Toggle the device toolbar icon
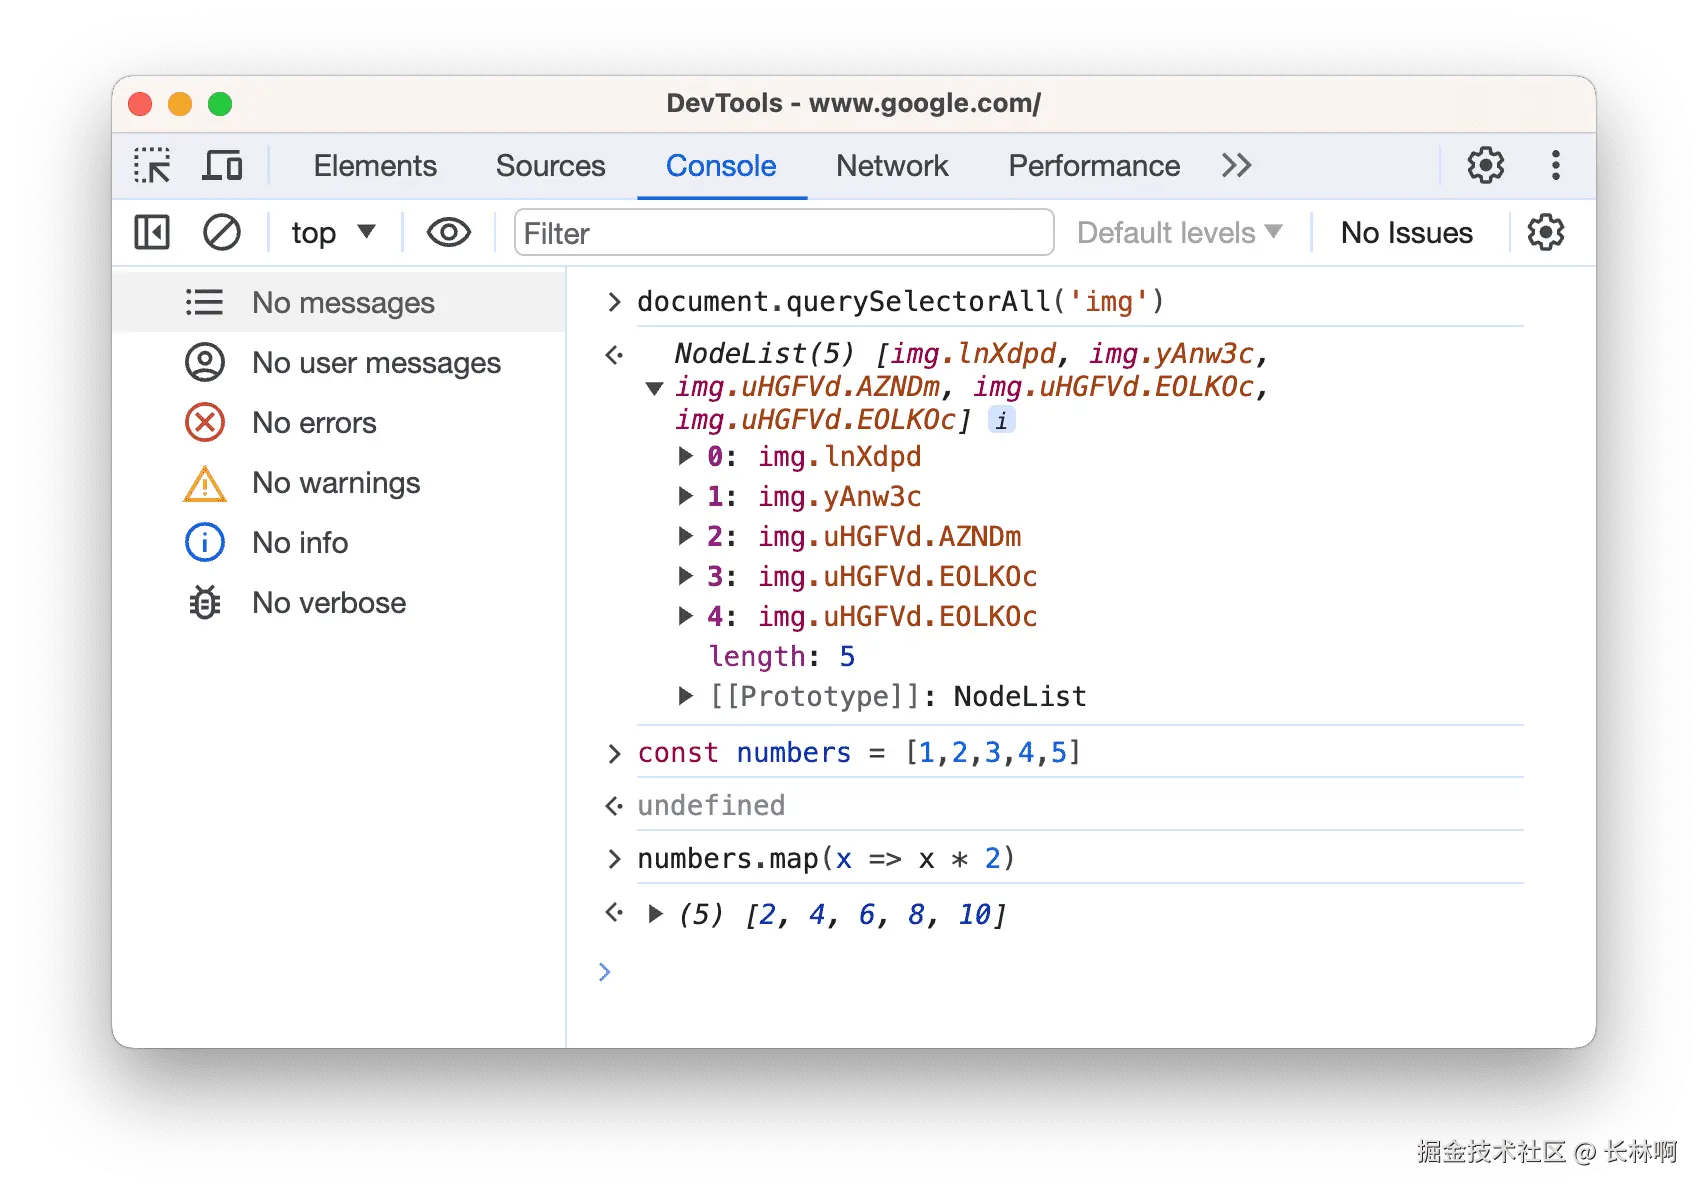This screenshot has width=1708, height=1196. (x=222, y=165)
